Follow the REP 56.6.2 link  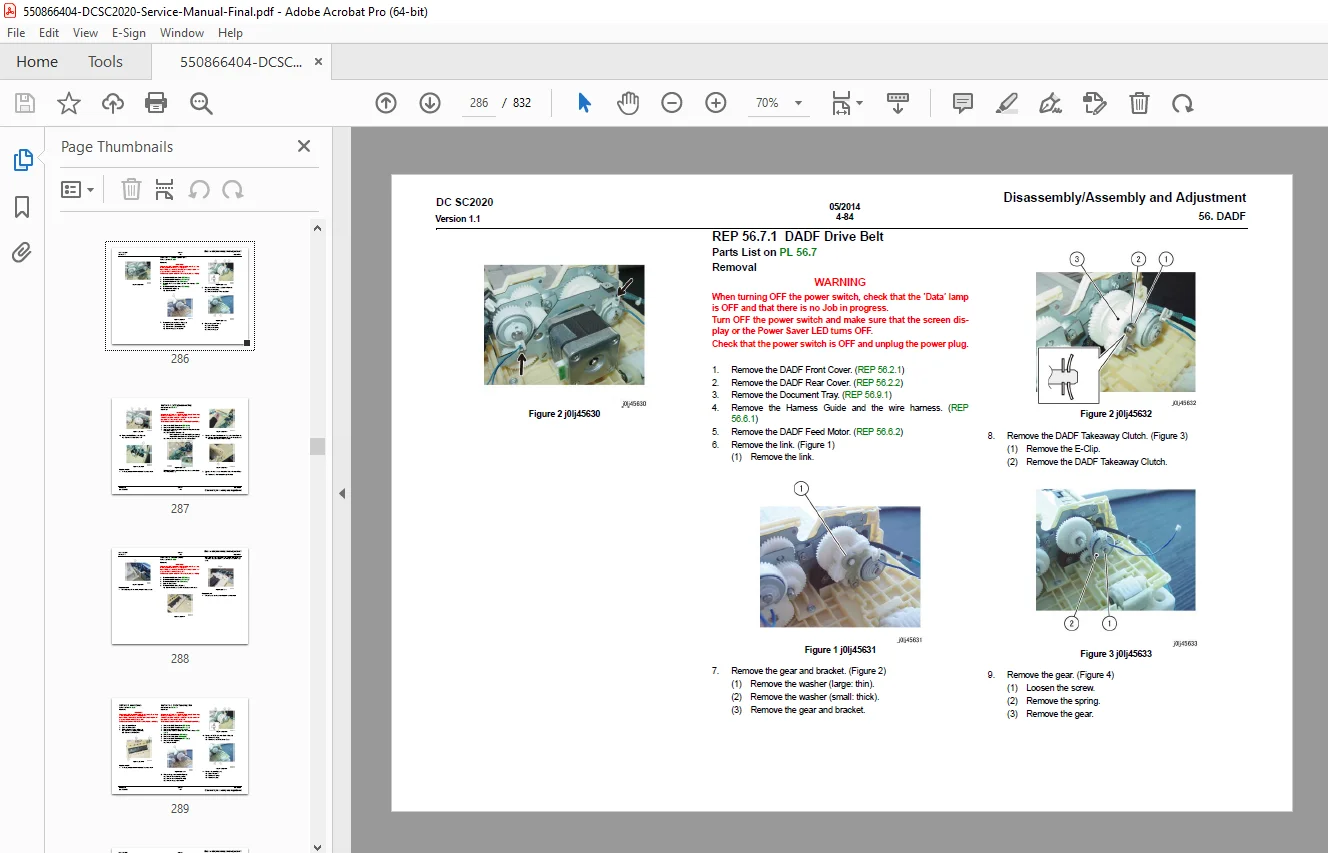[x=878, y=432]
